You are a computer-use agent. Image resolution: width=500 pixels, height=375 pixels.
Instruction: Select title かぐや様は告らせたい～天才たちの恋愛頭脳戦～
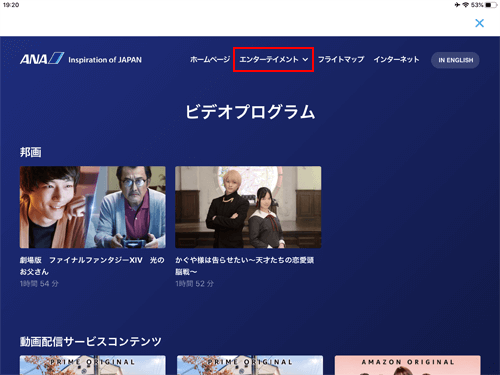(245, 266)
